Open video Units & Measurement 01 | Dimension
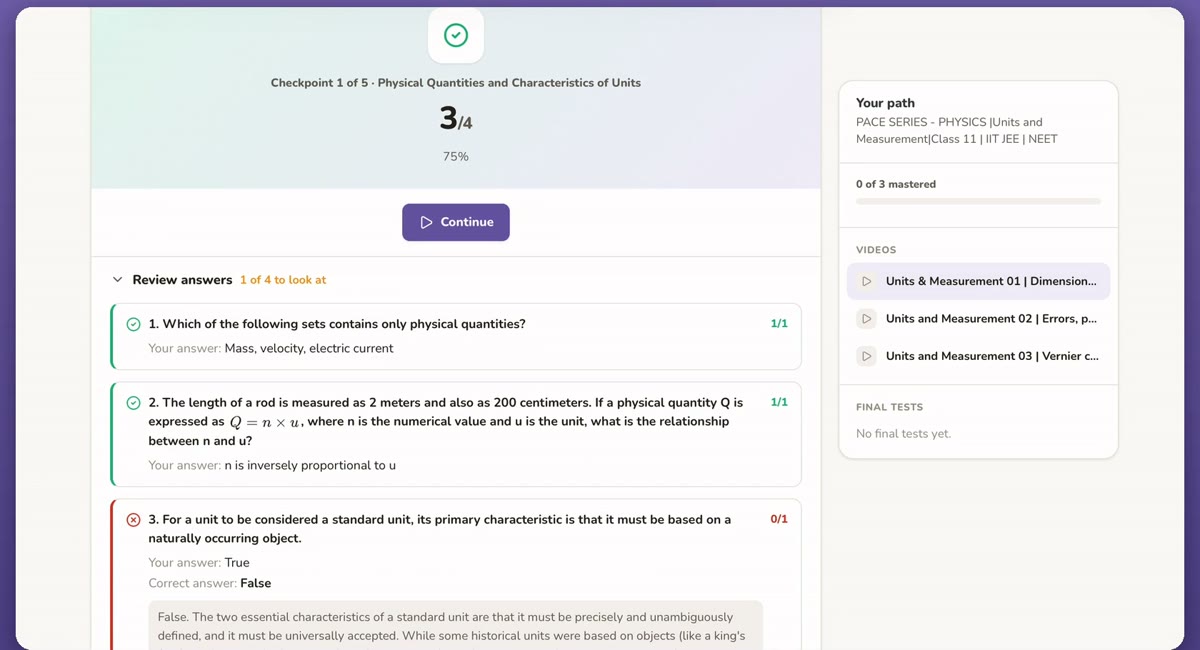The image size is (1200, 650). [x=978, y=282]
